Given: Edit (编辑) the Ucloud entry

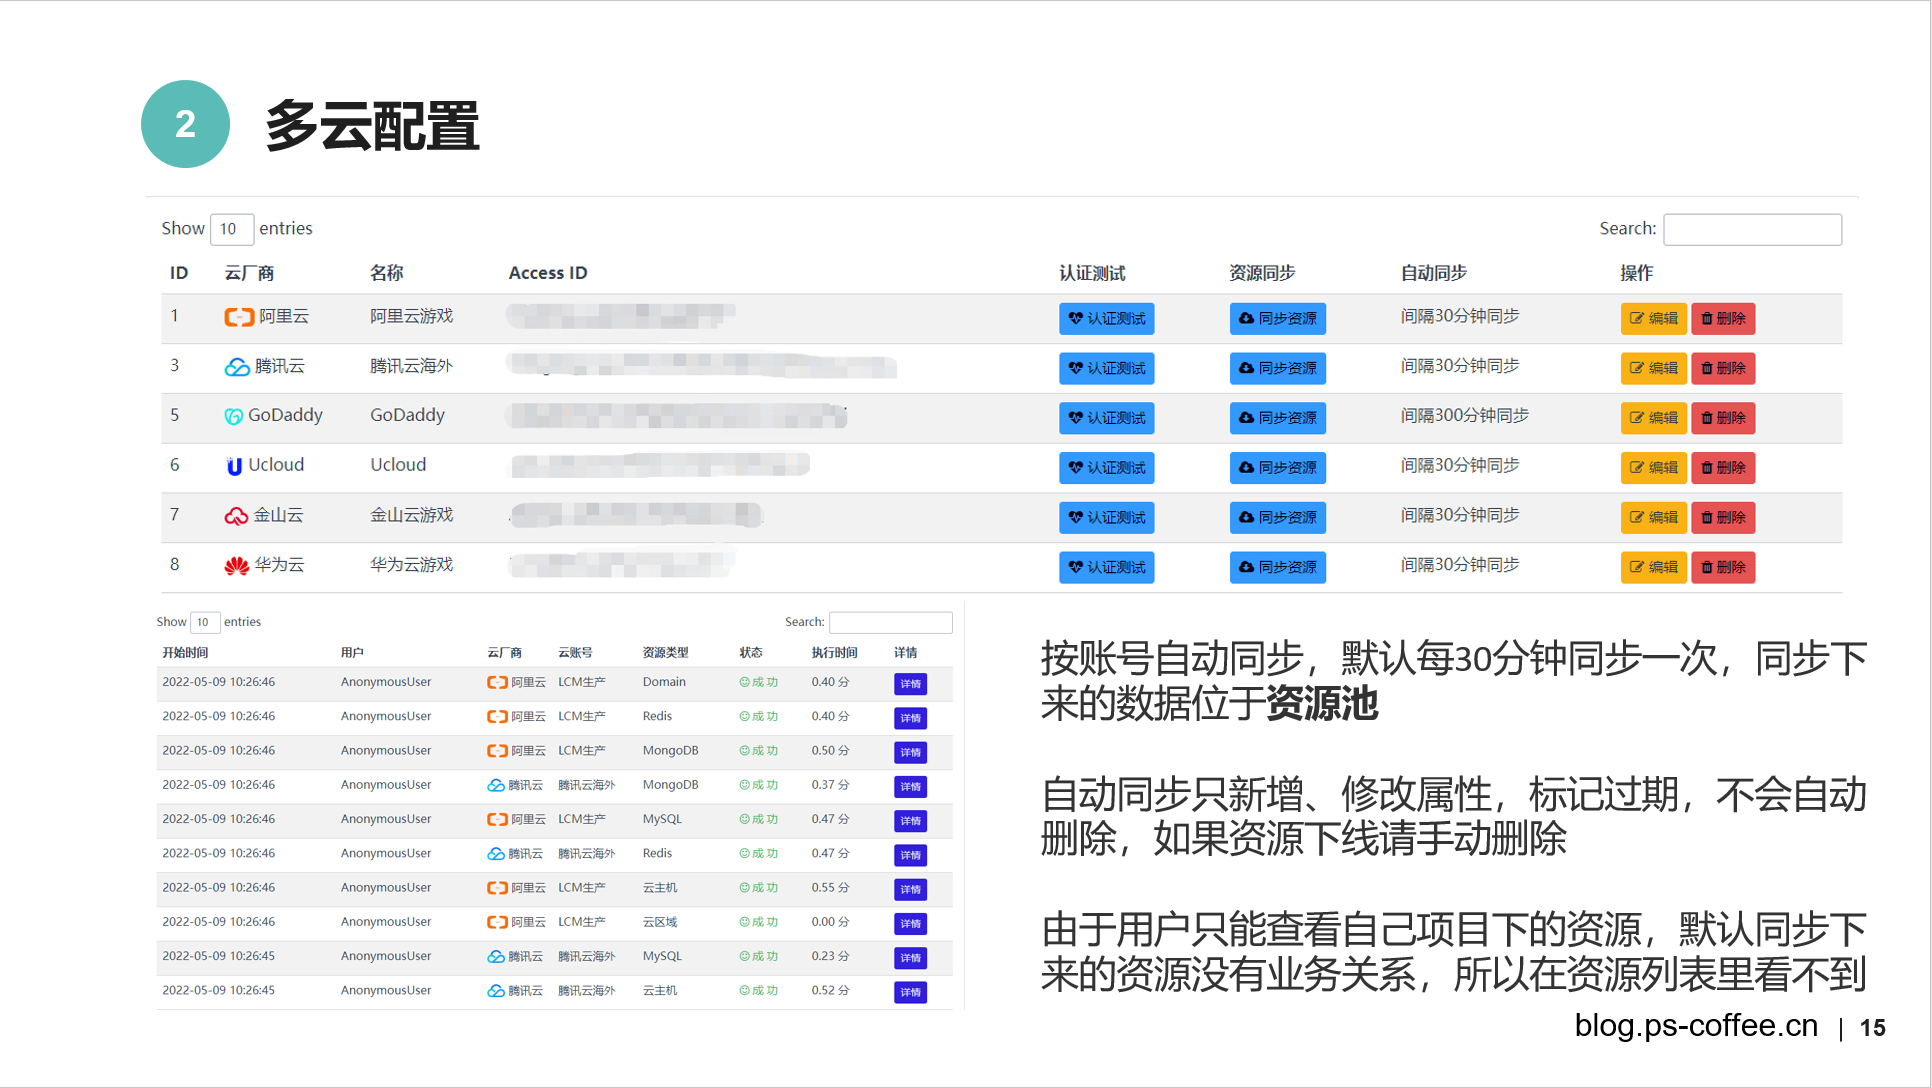Looking at the screenshot, I should click(x=1653, y=467).
